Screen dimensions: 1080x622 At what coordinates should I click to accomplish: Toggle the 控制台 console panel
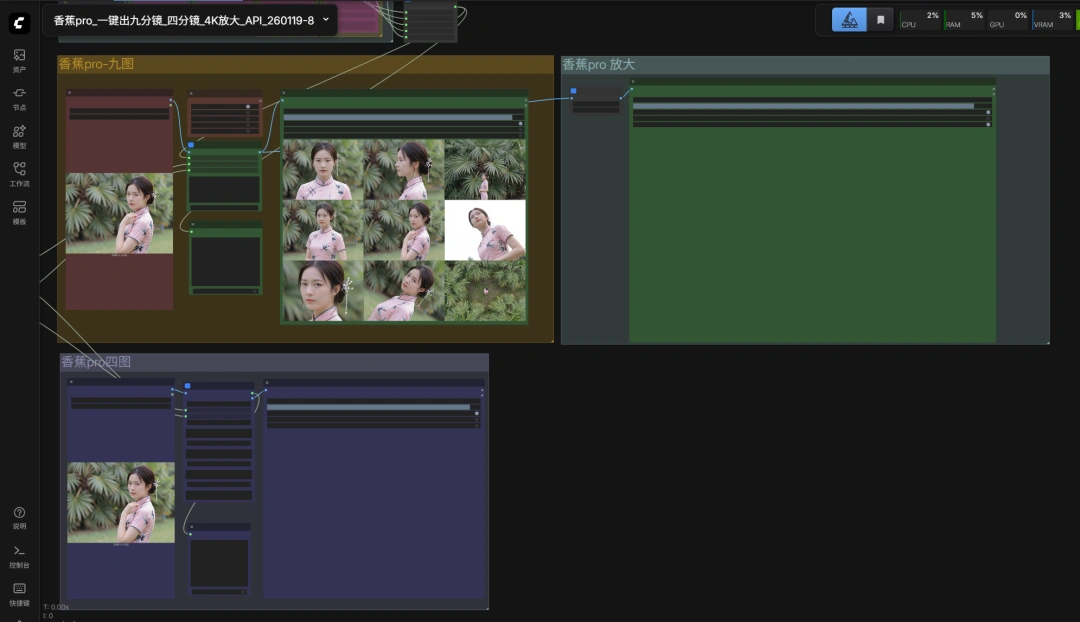[x=19, y=555]
